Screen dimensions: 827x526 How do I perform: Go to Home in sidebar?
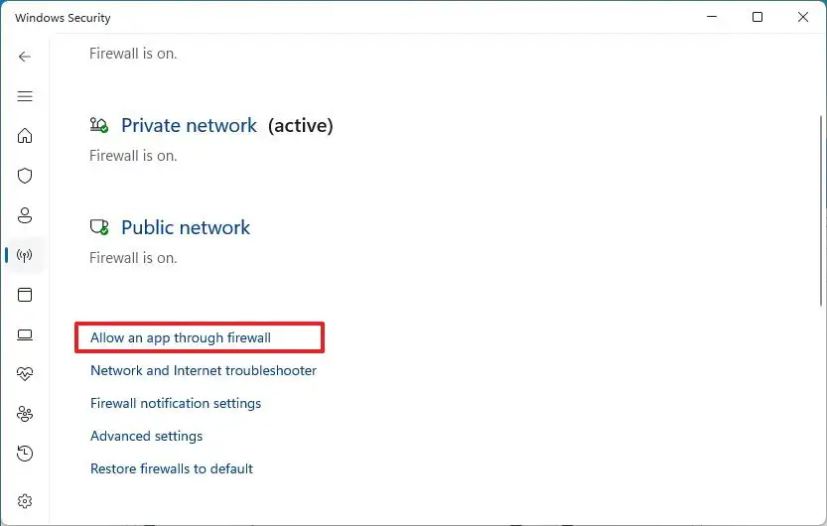click(25, 136)
